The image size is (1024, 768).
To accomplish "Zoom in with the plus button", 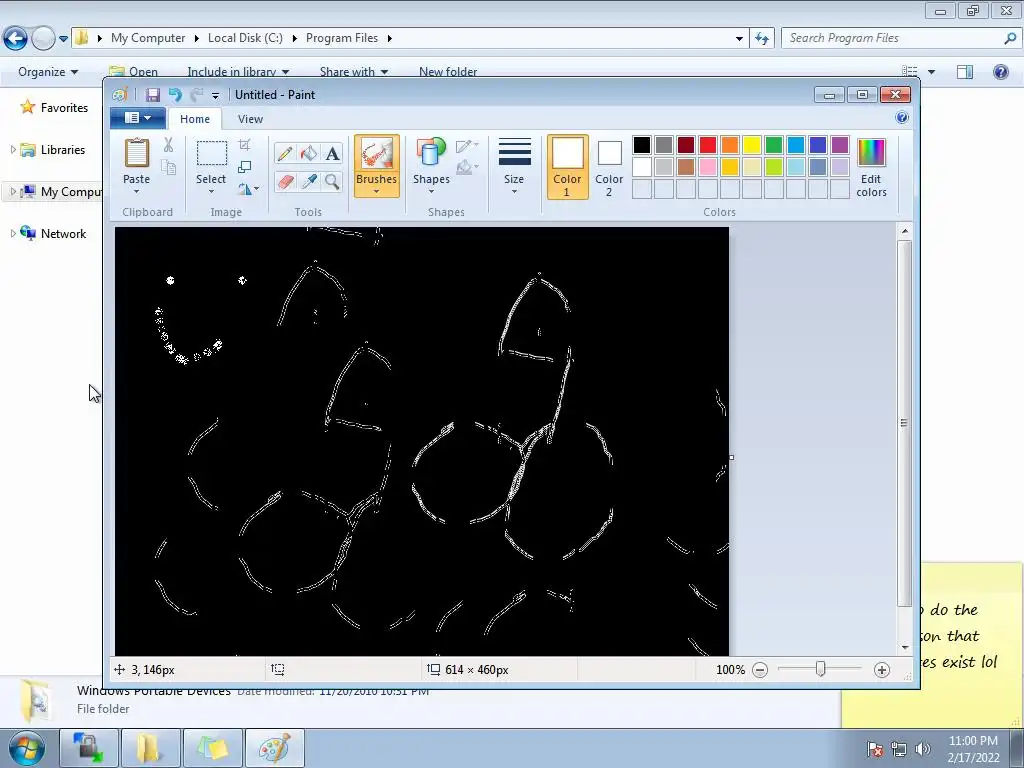I will (882, 669).
